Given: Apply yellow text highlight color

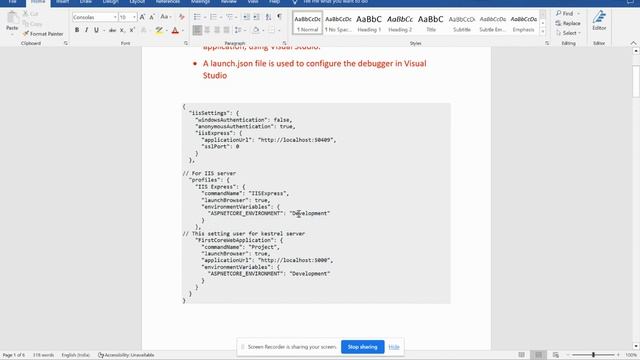Looking at the screenshot, I should click(159, 30).
